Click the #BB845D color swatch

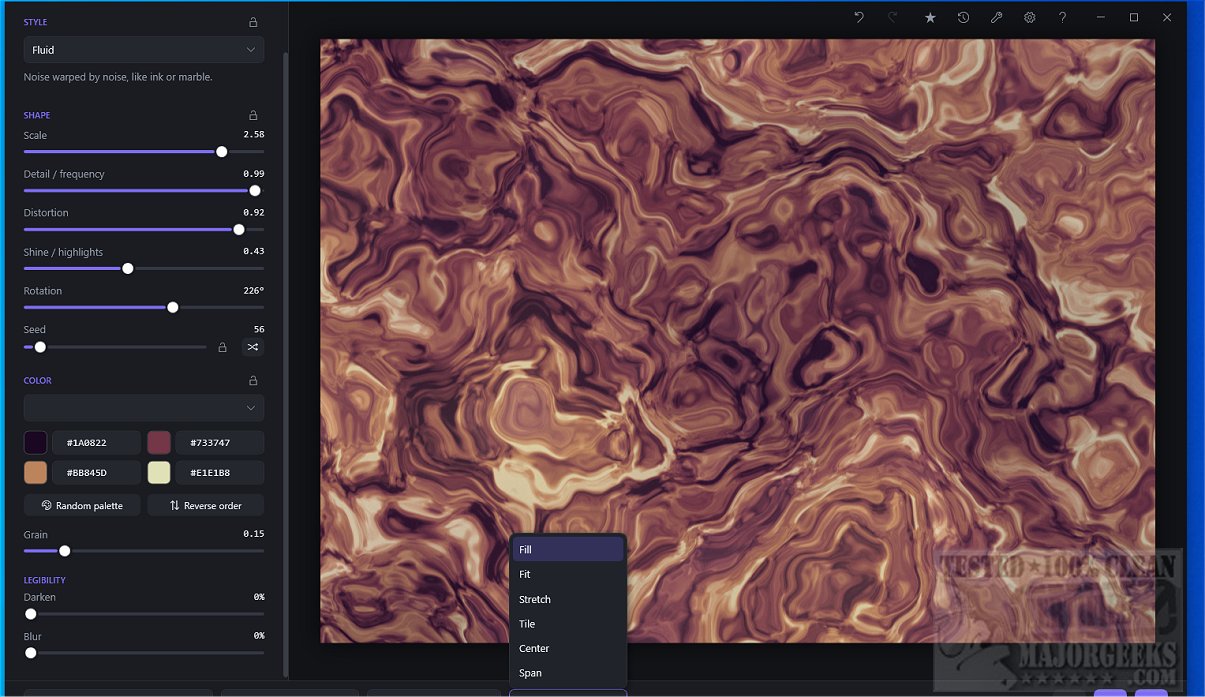36,473
